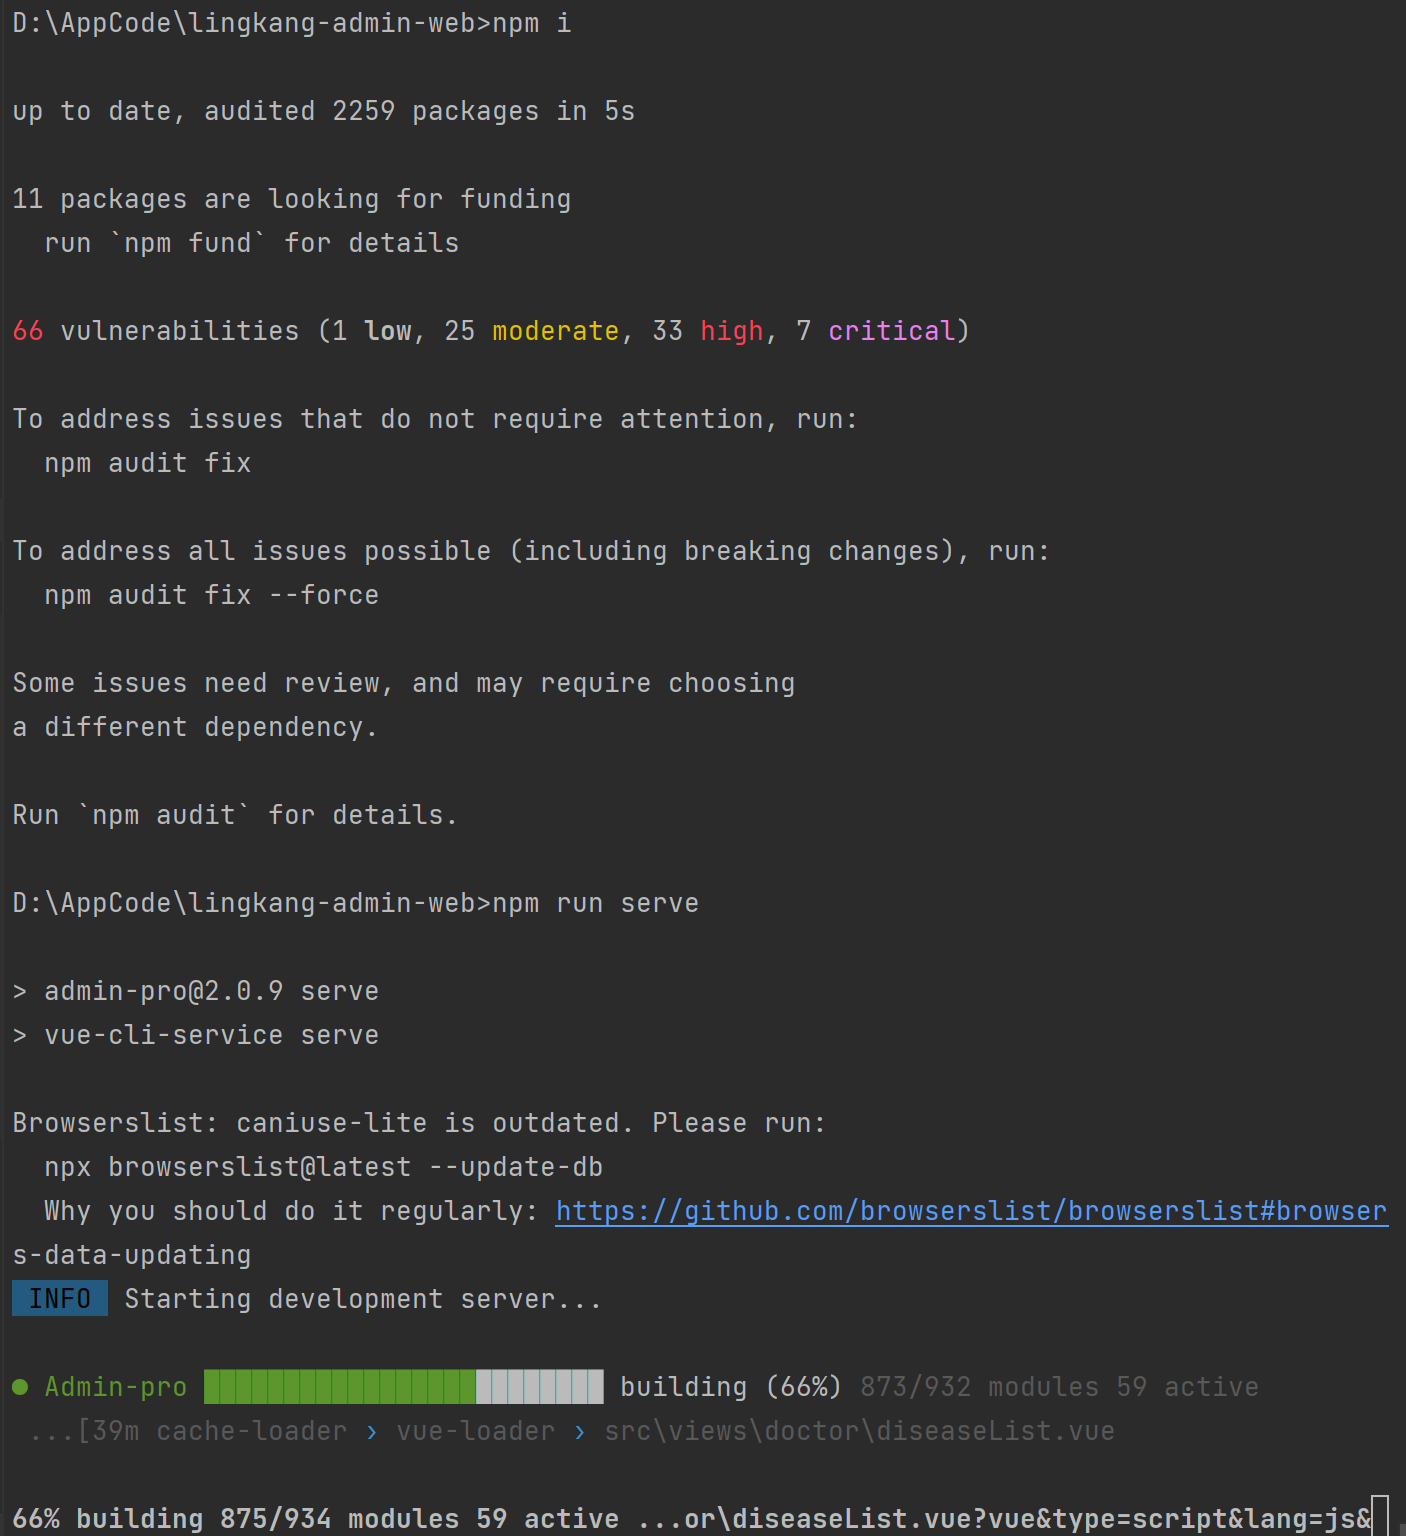This screenshot has width=1406, height=1536.
Task: Click the diseaseList.vue file path
Action: [x=860, y=1431]
